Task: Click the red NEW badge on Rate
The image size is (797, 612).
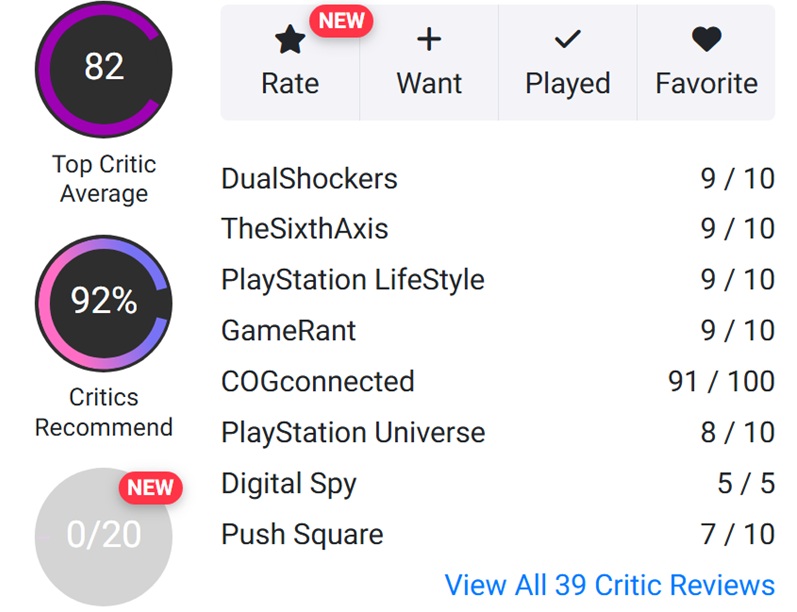Action: (x=341, y=21)
